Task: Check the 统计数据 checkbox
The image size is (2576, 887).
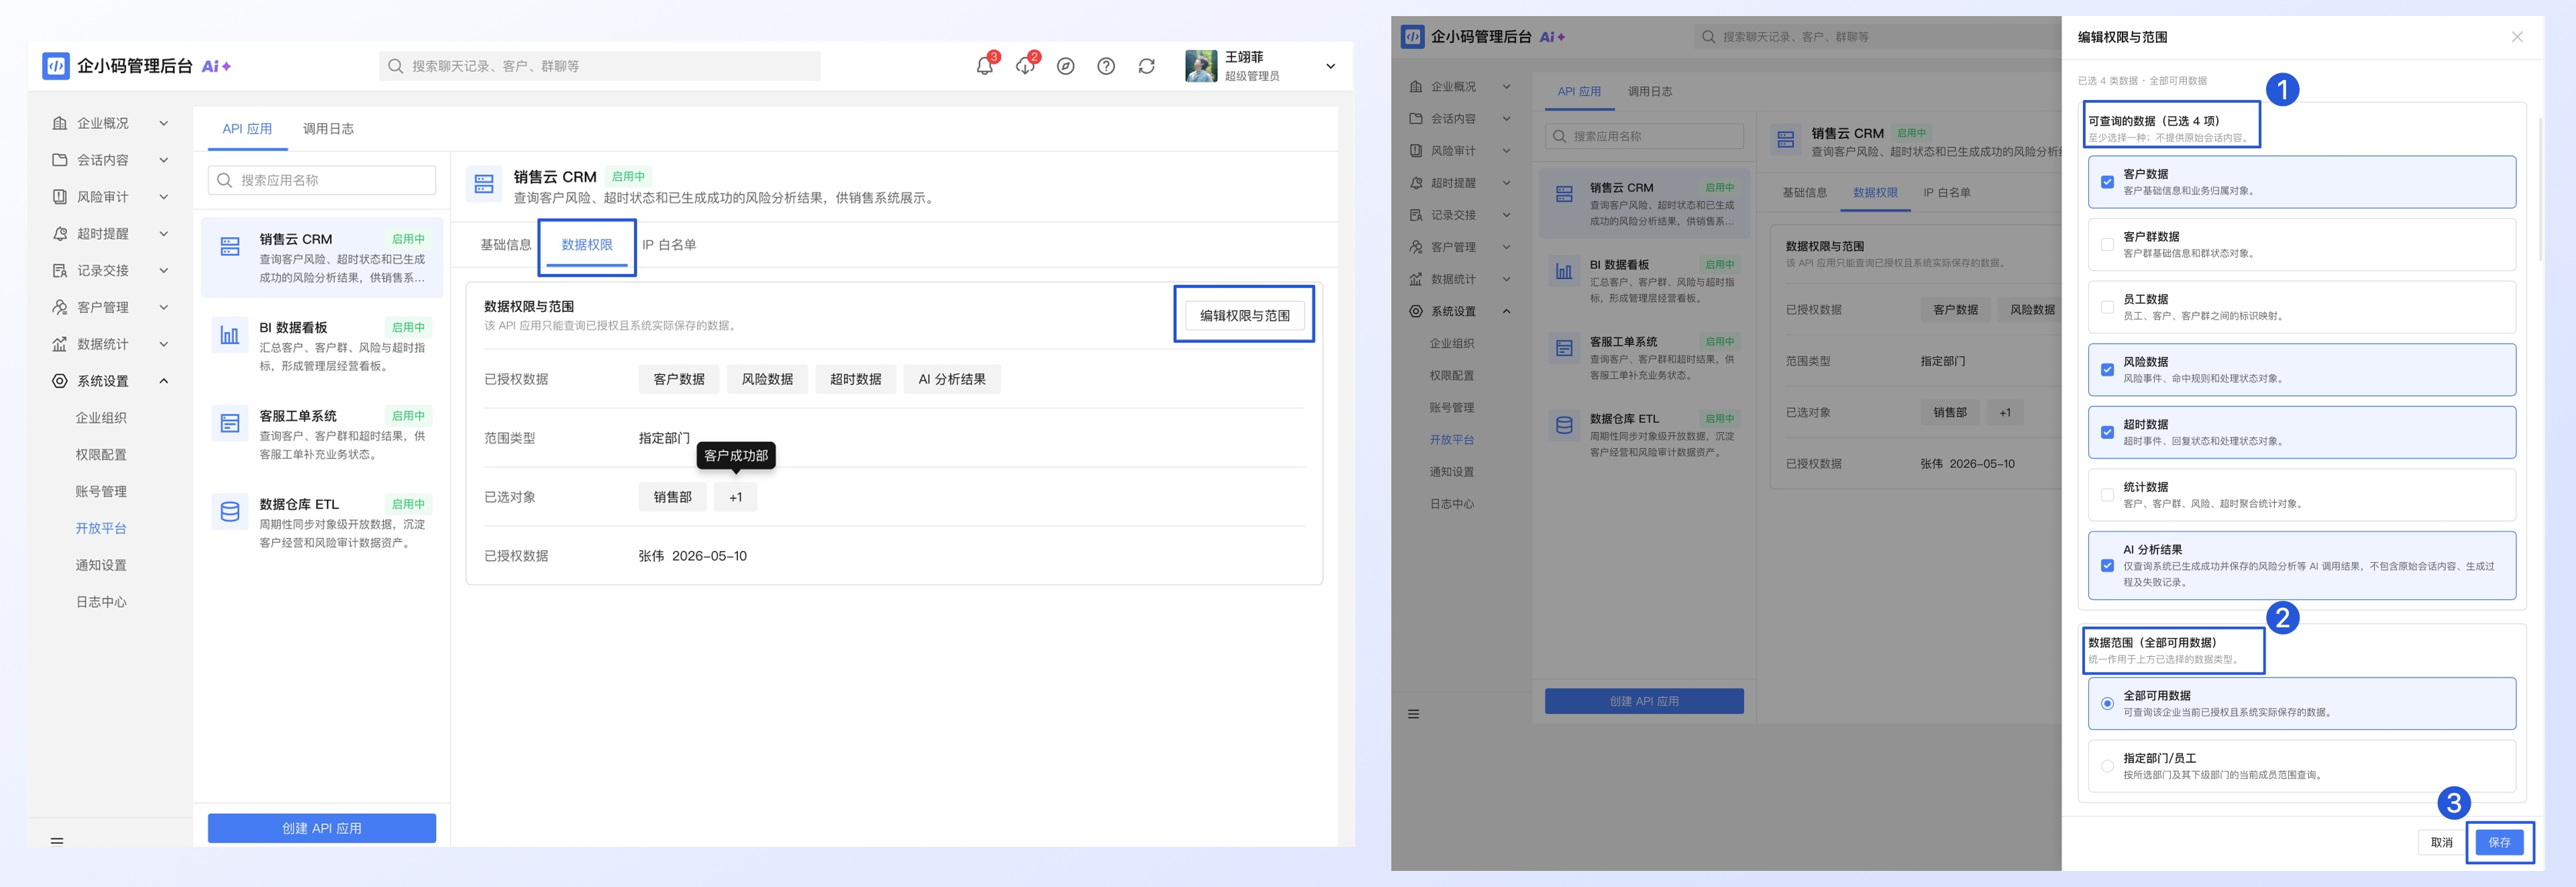Action: (2107, 495)
